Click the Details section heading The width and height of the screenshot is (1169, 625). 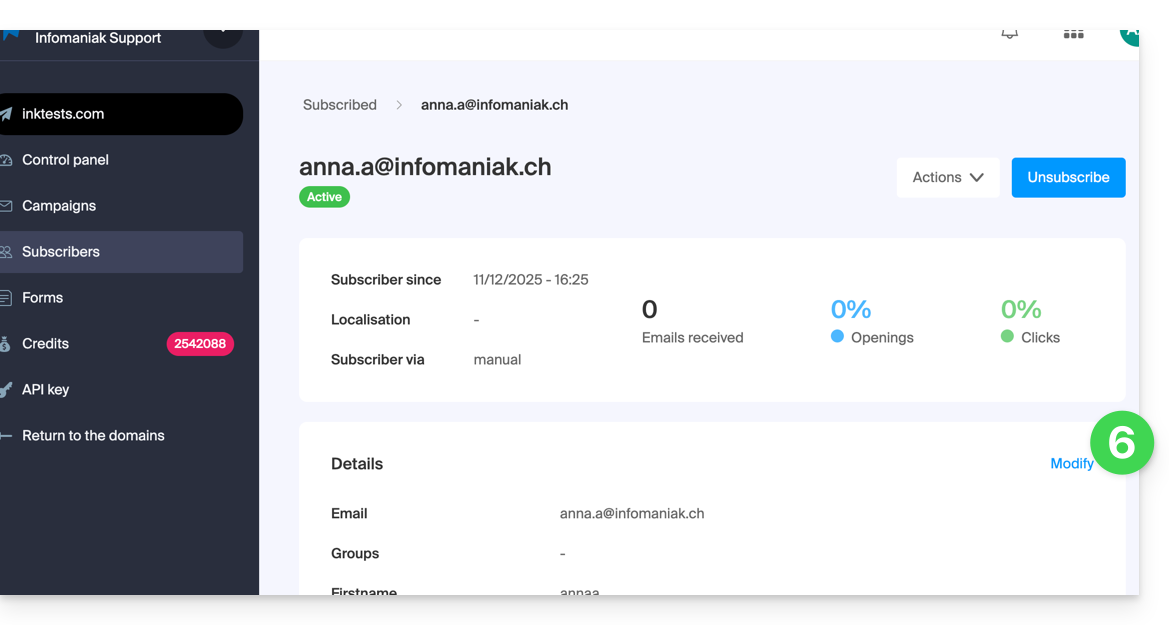356,464
